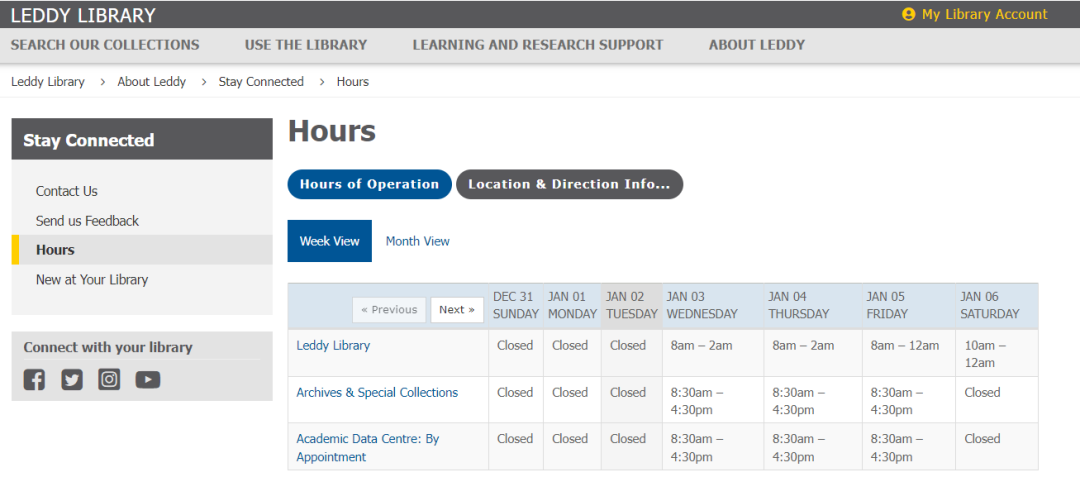Click Archives Saturday Closed cell

(997, 400)
